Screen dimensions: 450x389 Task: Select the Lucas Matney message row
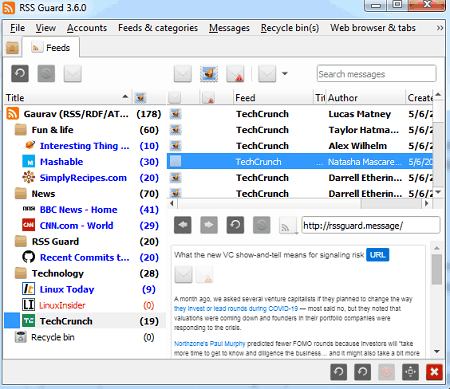point(300,114)
